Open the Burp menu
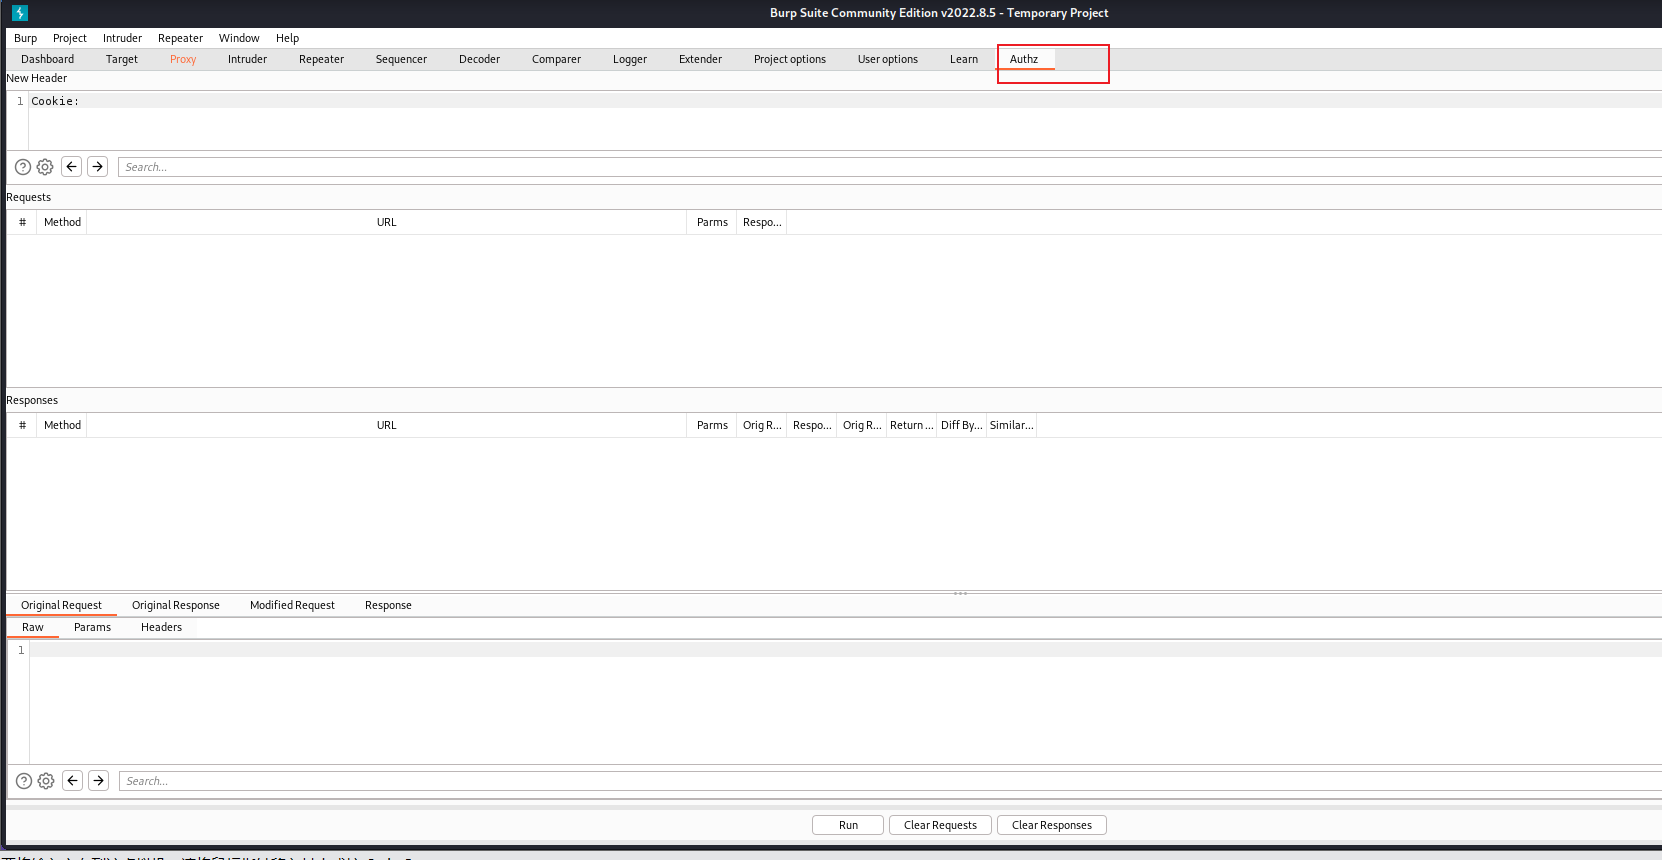 pos(26,38)
